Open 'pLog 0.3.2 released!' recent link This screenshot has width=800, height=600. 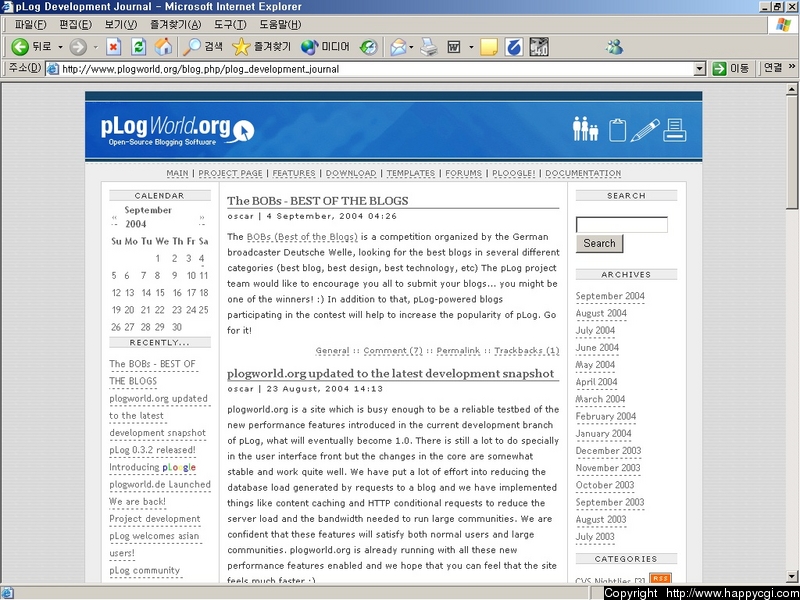pyautogui.click(x=152, y=451)
